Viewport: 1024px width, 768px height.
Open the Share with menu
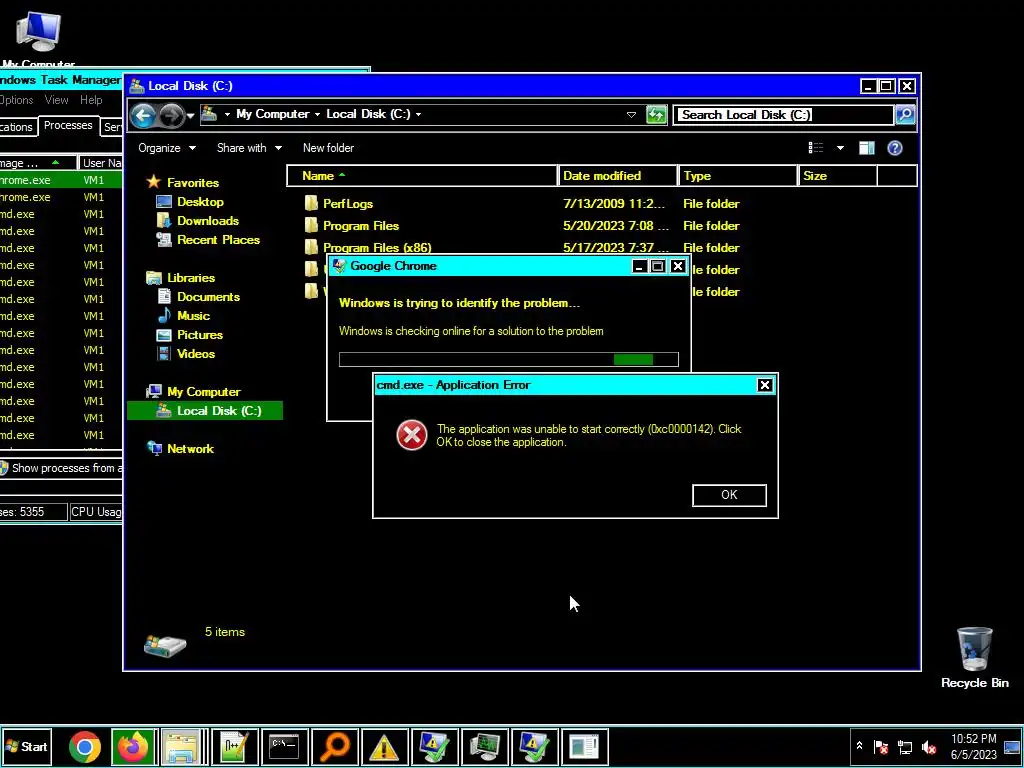pyautogui.click(x=249, y=148)
